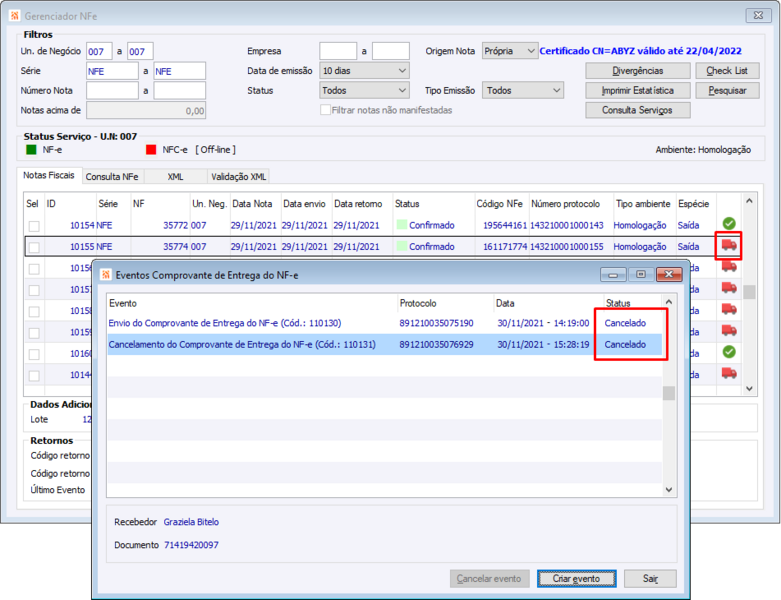
Task: Click the Criar evento button
Action: tap(576, 579)
